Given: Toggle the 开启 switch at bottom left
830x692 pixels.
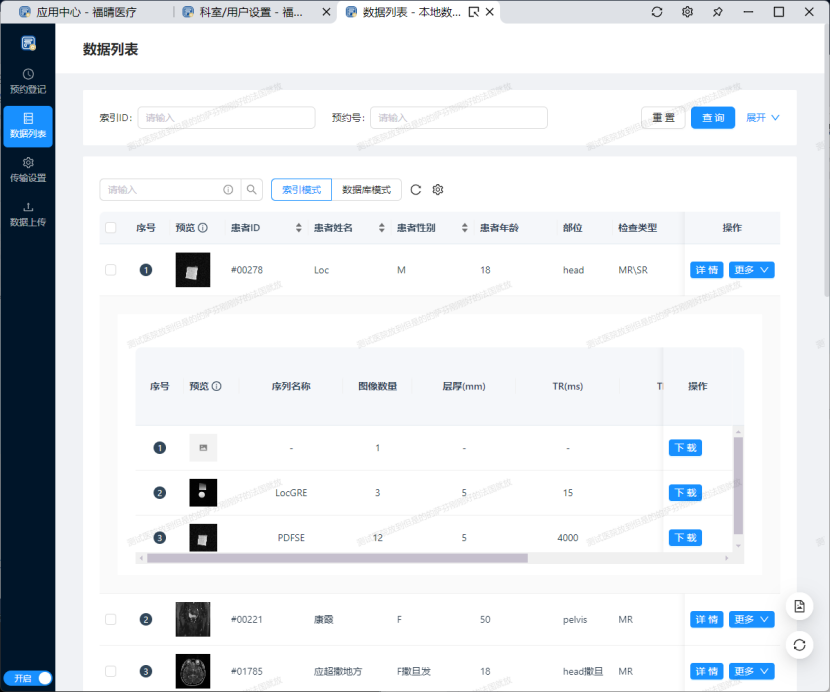Looking at the screenshot, I should [x=27, y=678].
